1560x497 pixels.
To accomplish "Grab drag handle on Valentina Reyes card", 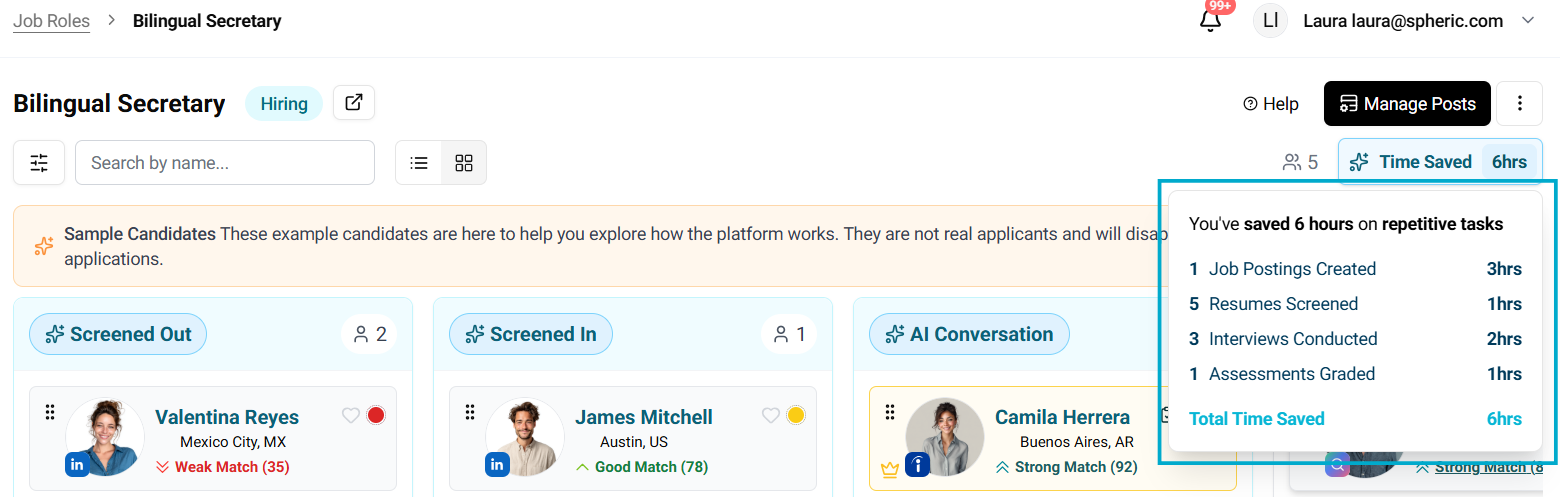I will [49, 412].
